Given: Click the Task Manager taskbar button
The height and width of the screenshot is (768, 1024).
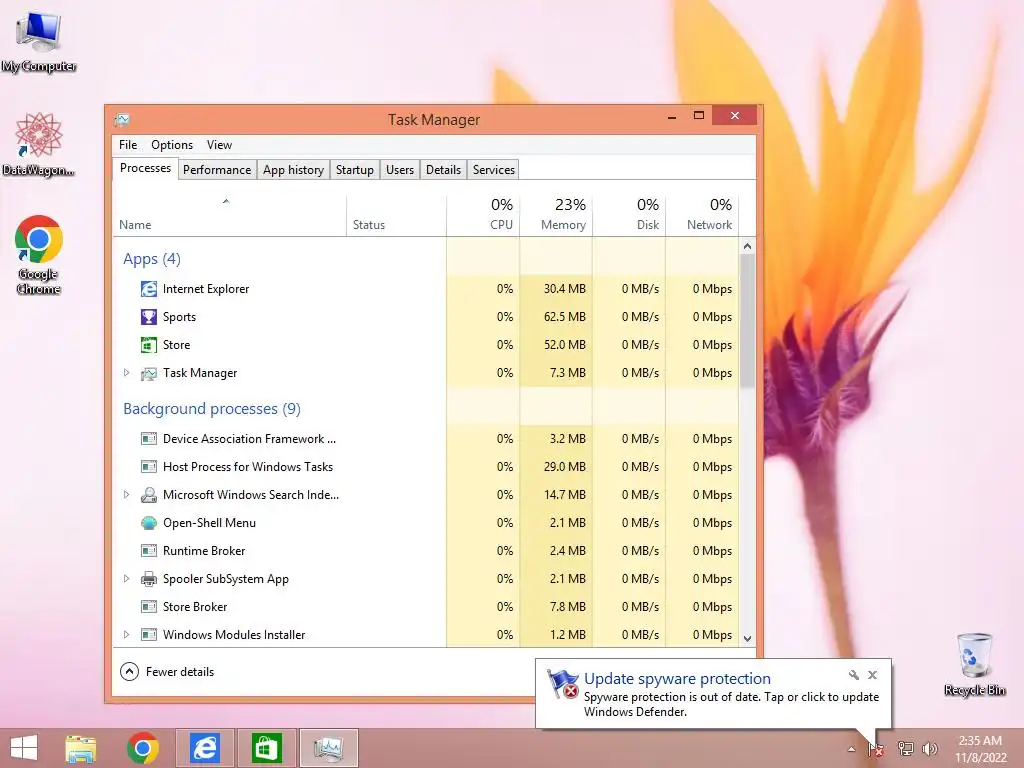Looking at the screenshot, I should click(x=328, y=748).
